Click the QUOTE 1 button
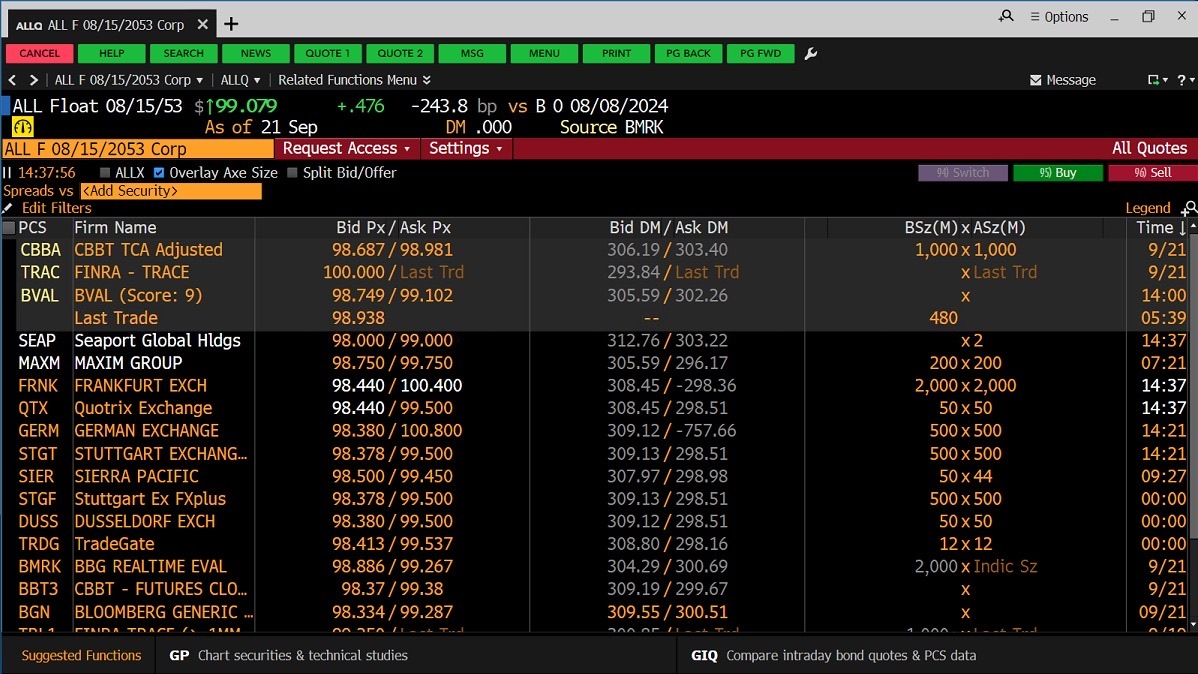This screenshot has height=674, width=1198. pyautogui.click(x=328, y=53)
